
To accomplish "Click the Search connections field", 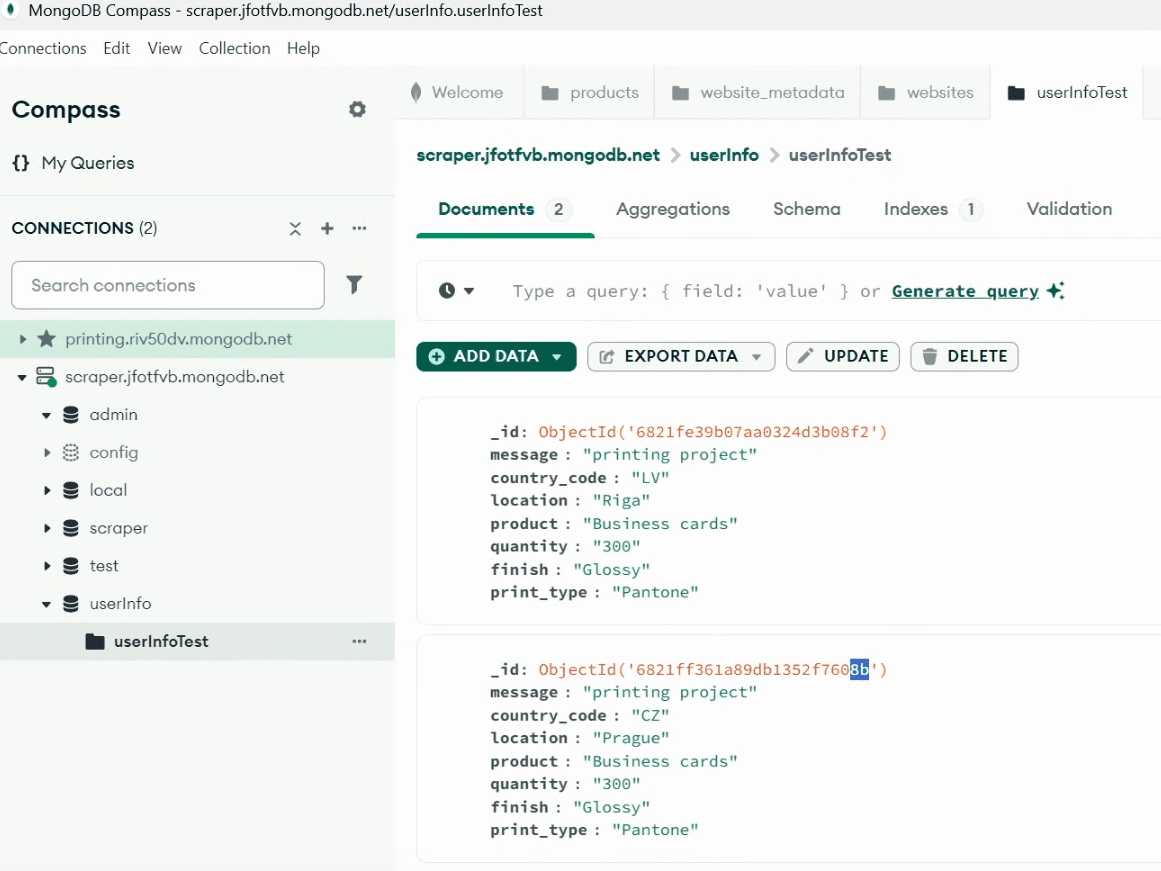I will pos(167,285).
